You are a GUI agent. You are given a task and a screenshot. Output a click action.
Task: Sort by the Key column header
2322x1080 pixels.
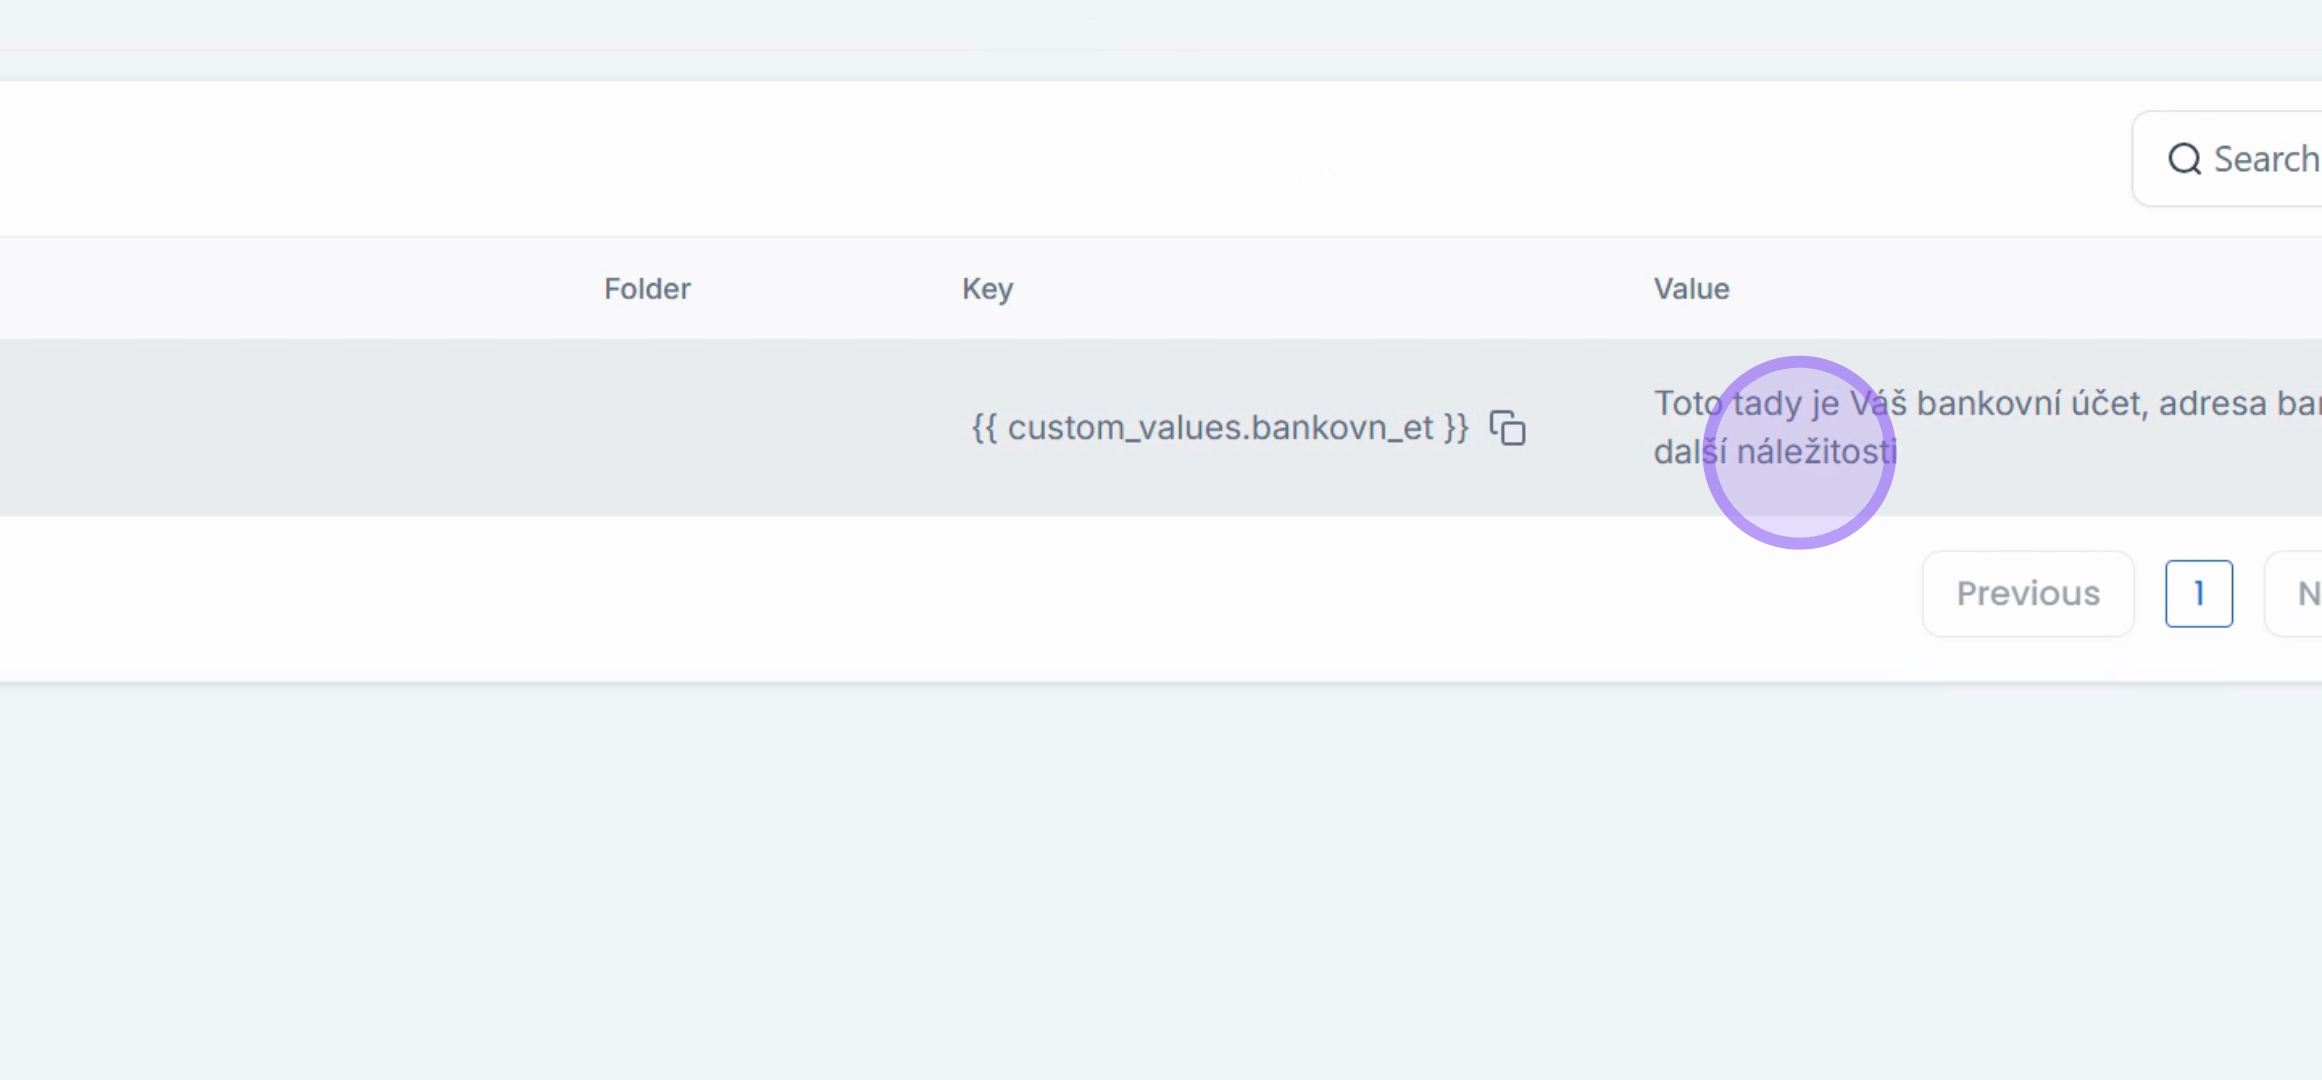point(988,289)
